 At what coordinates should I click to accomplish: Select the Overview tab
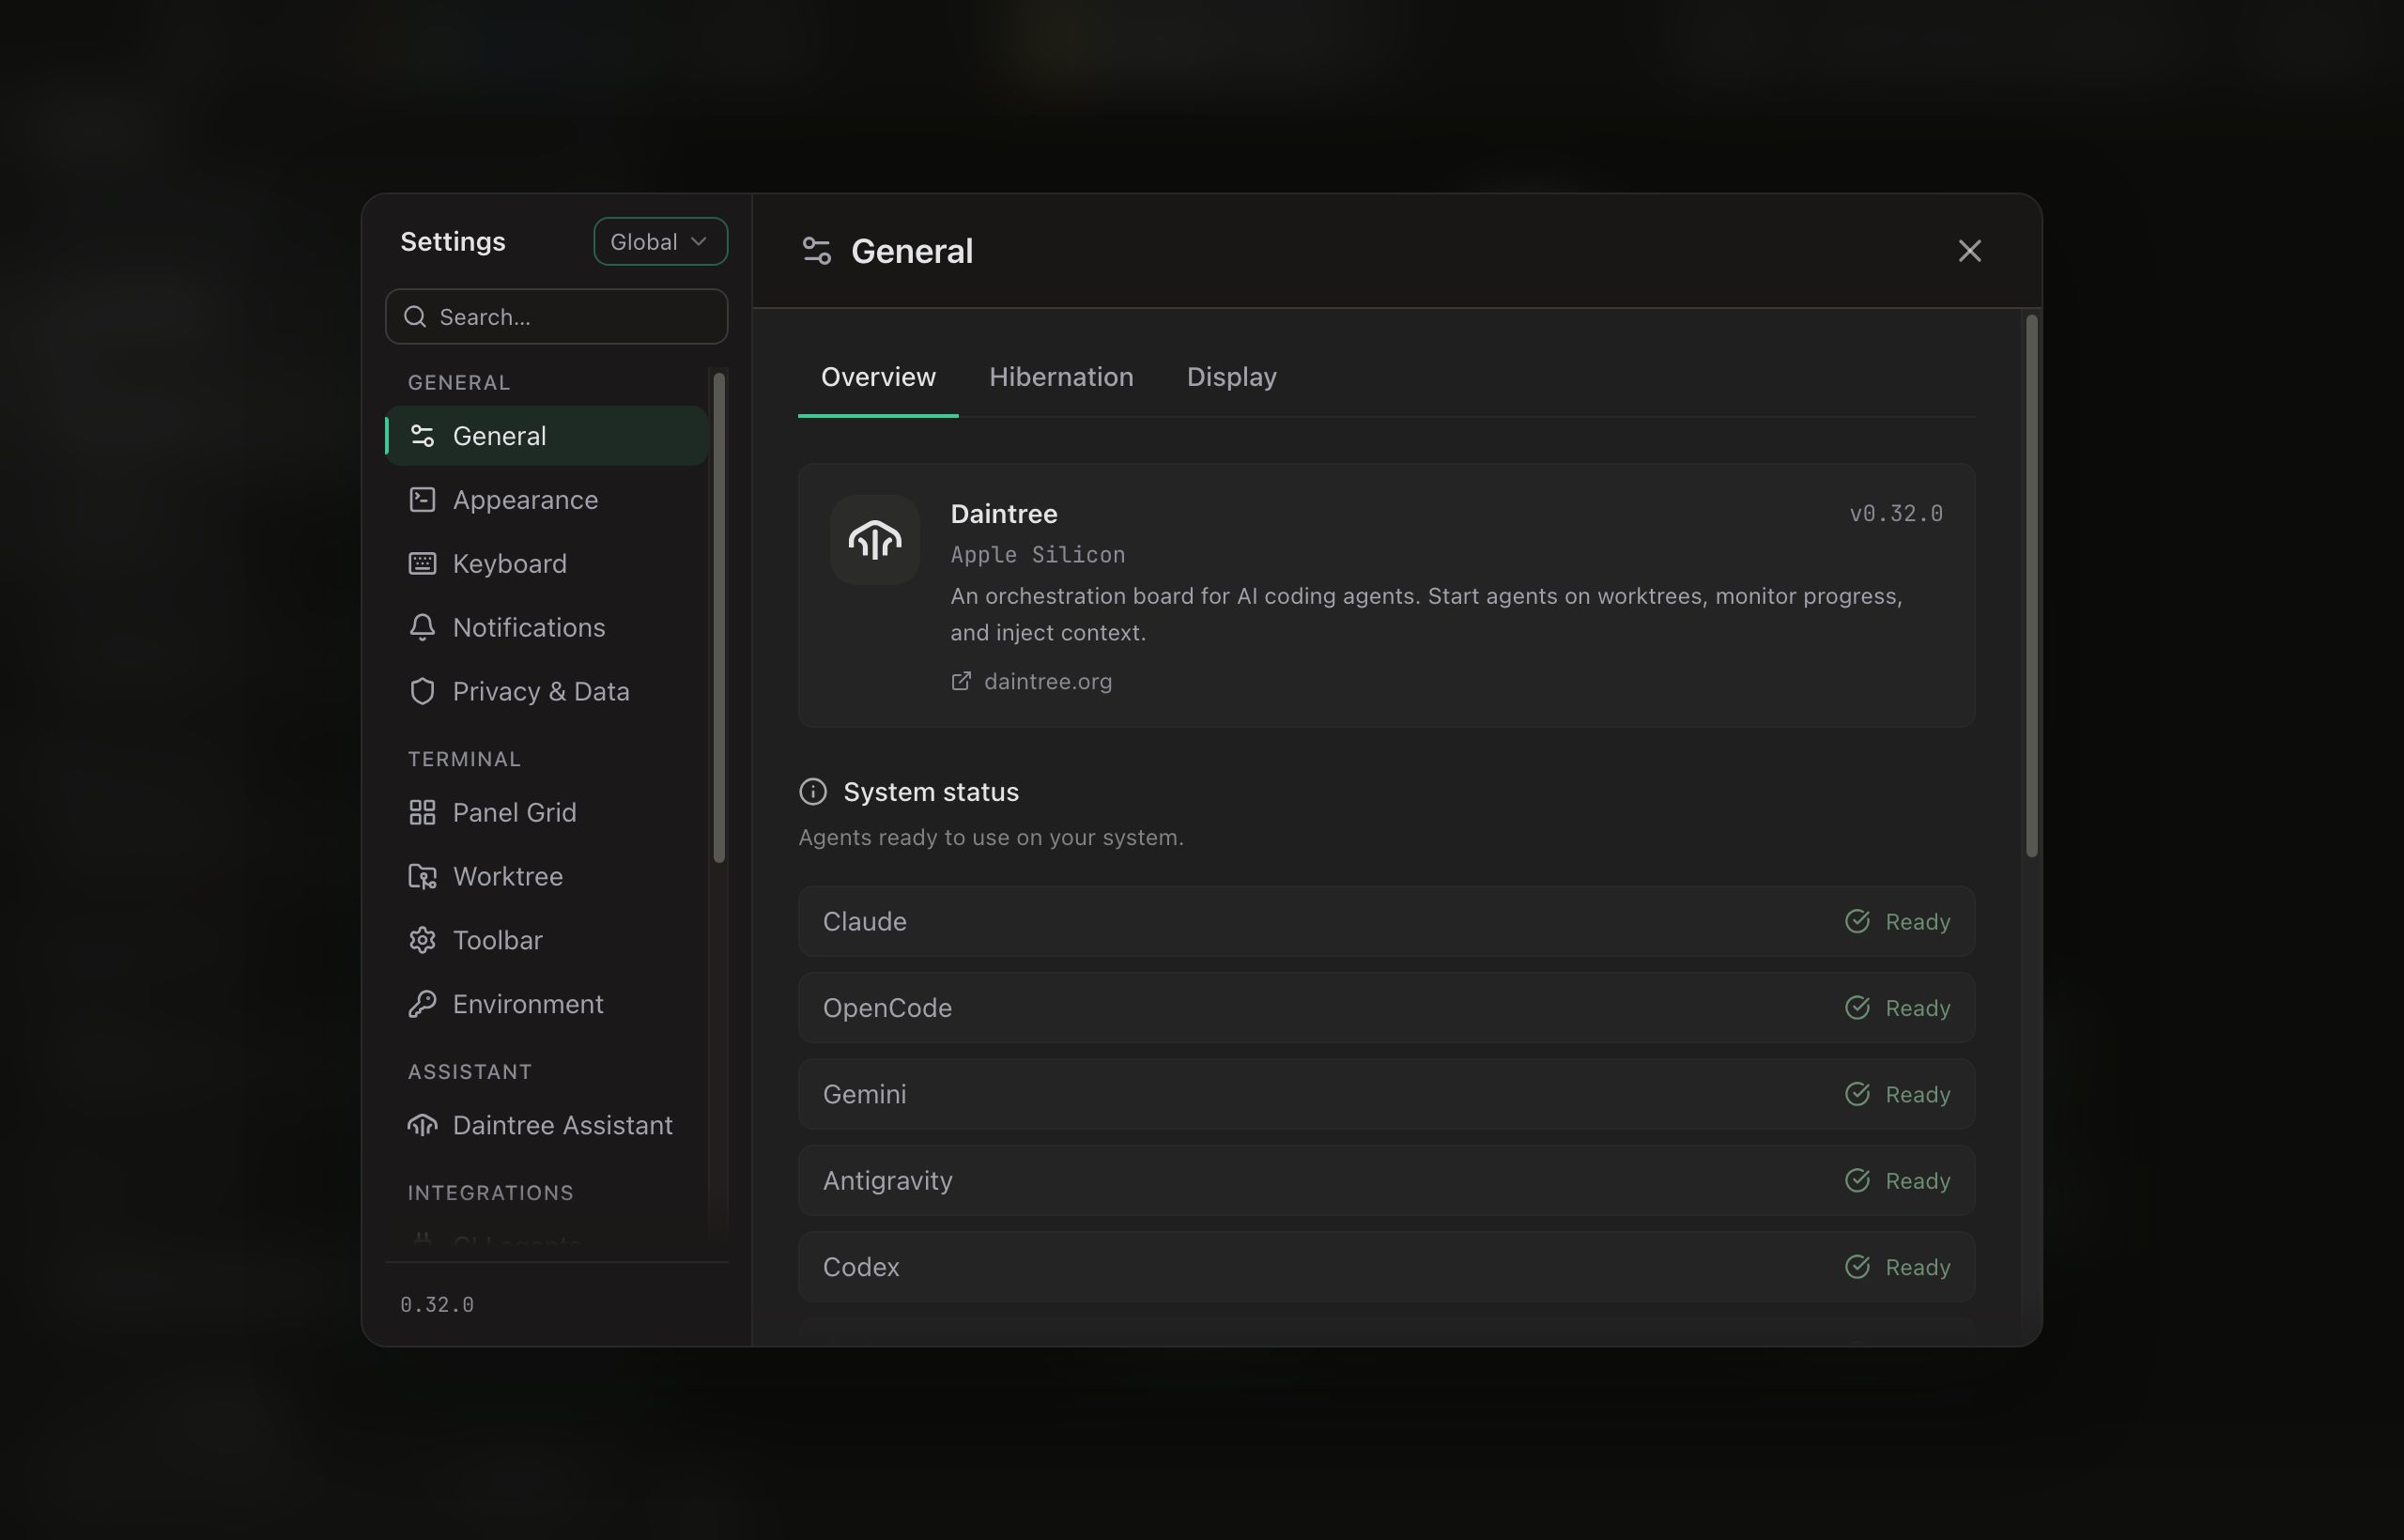click(x=878, y=377)
